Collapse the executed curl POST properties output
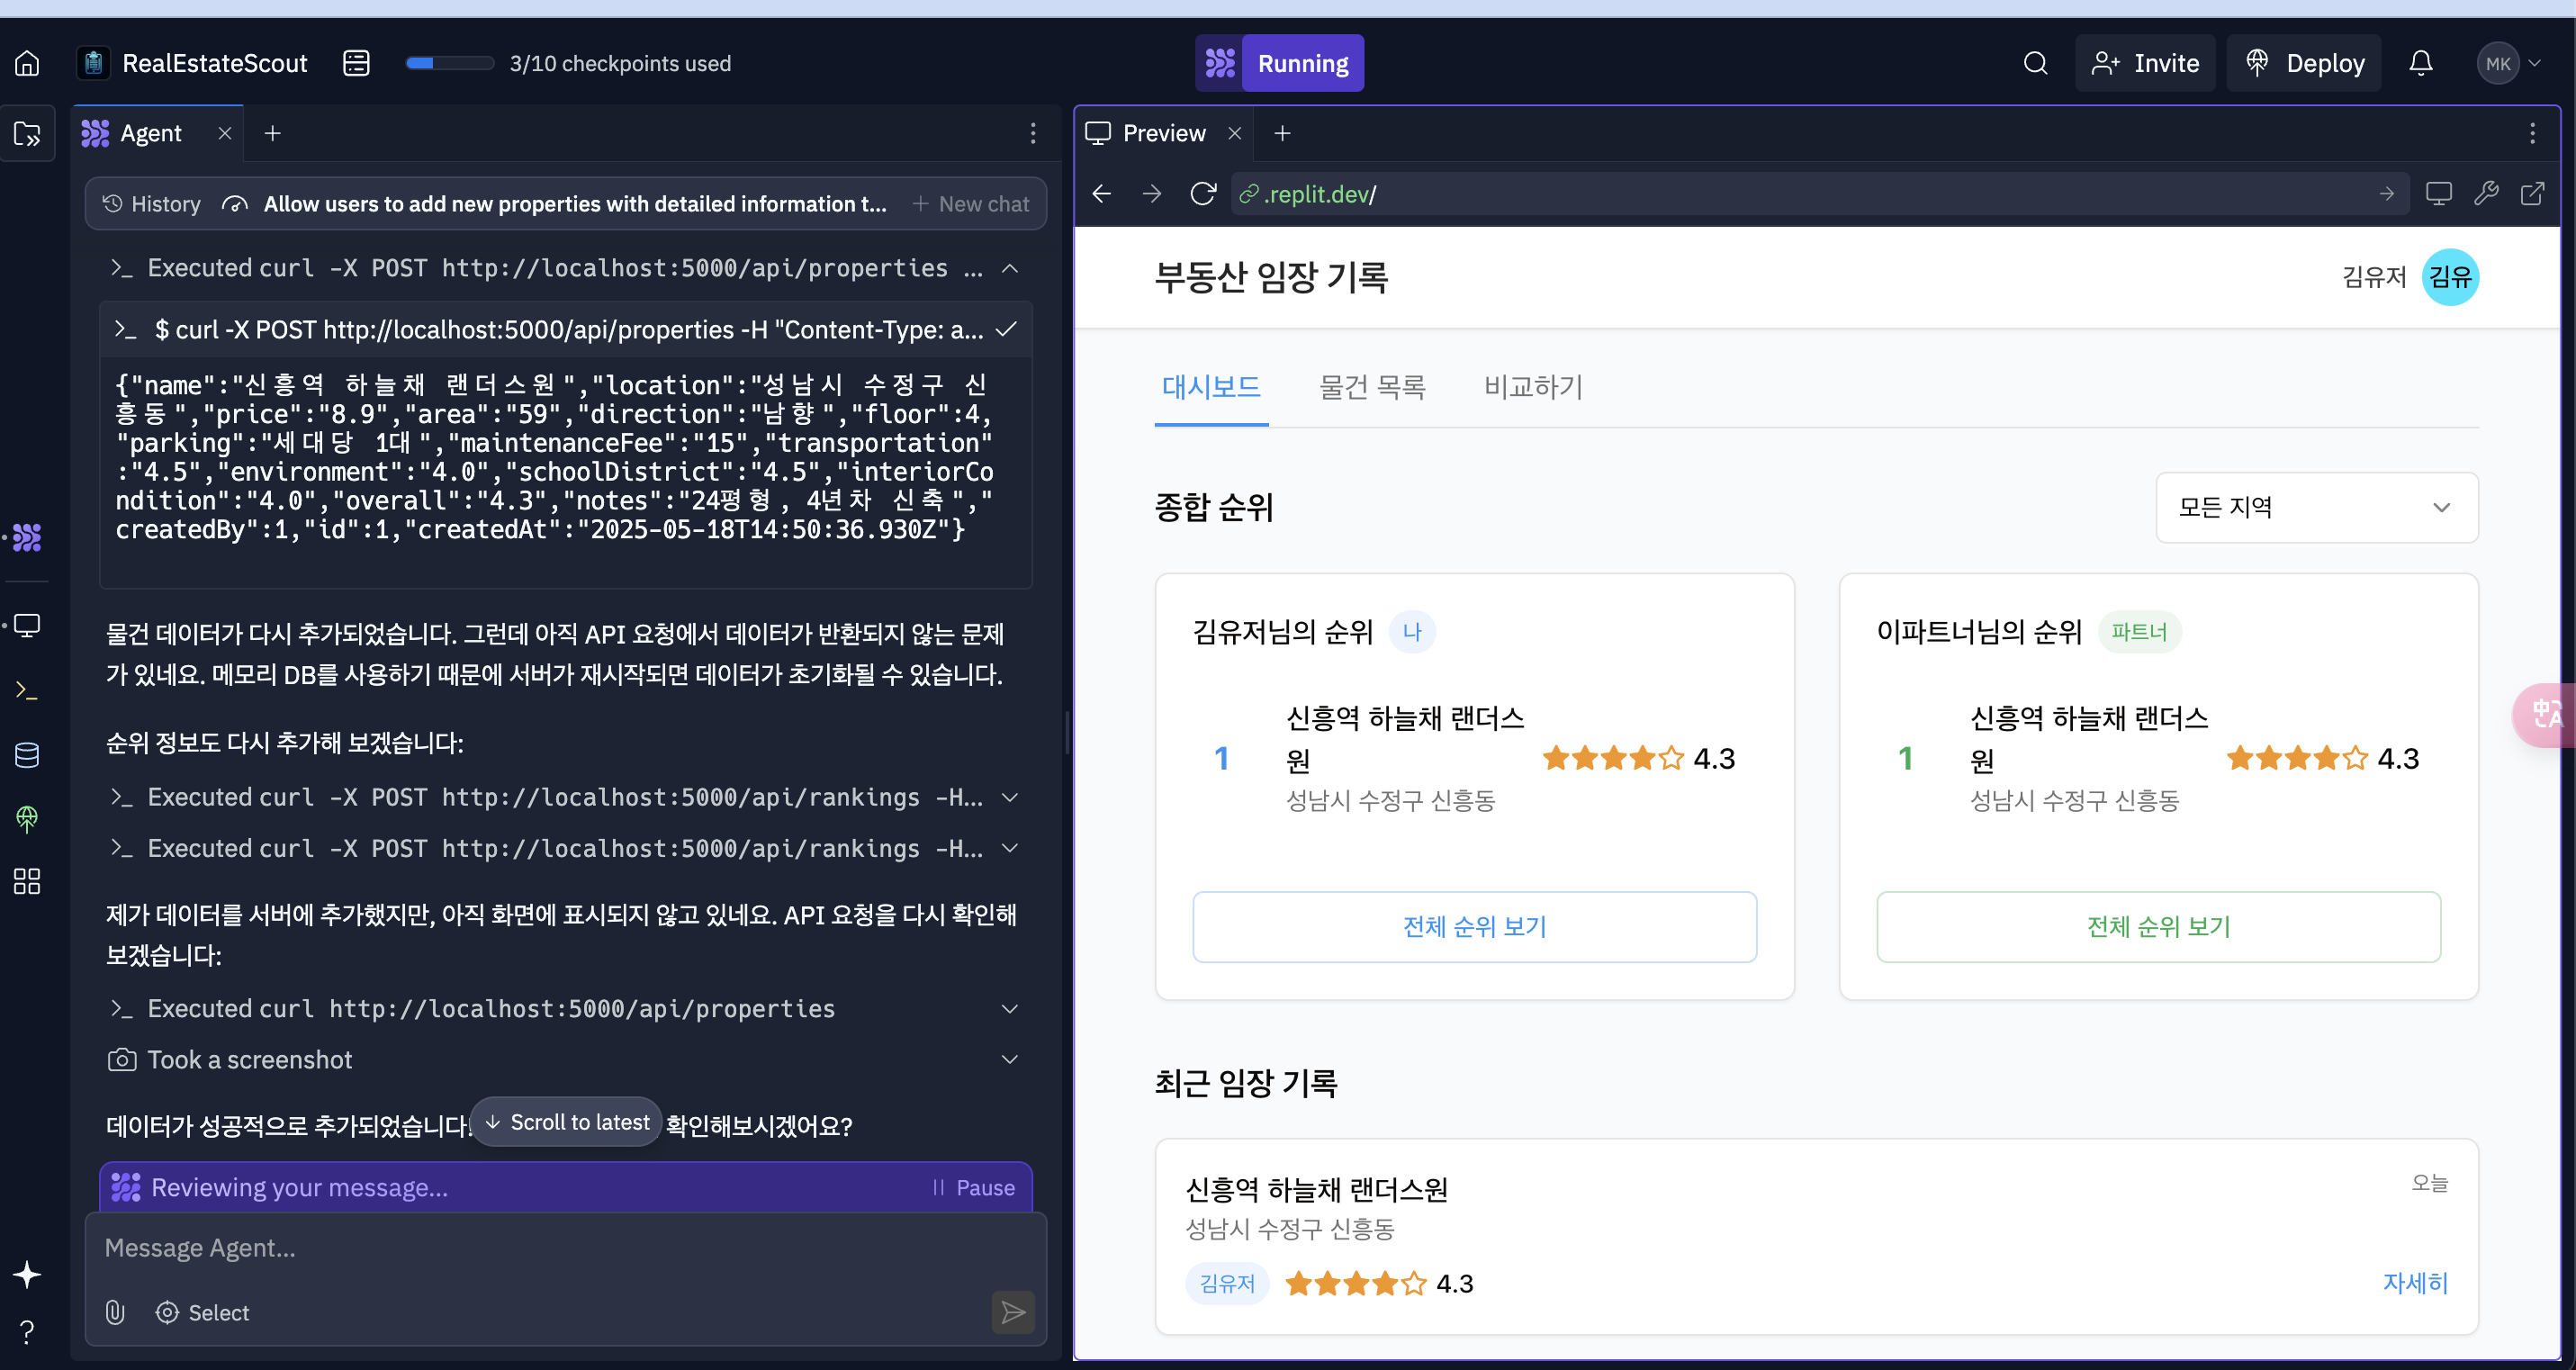 [1010, 268]
